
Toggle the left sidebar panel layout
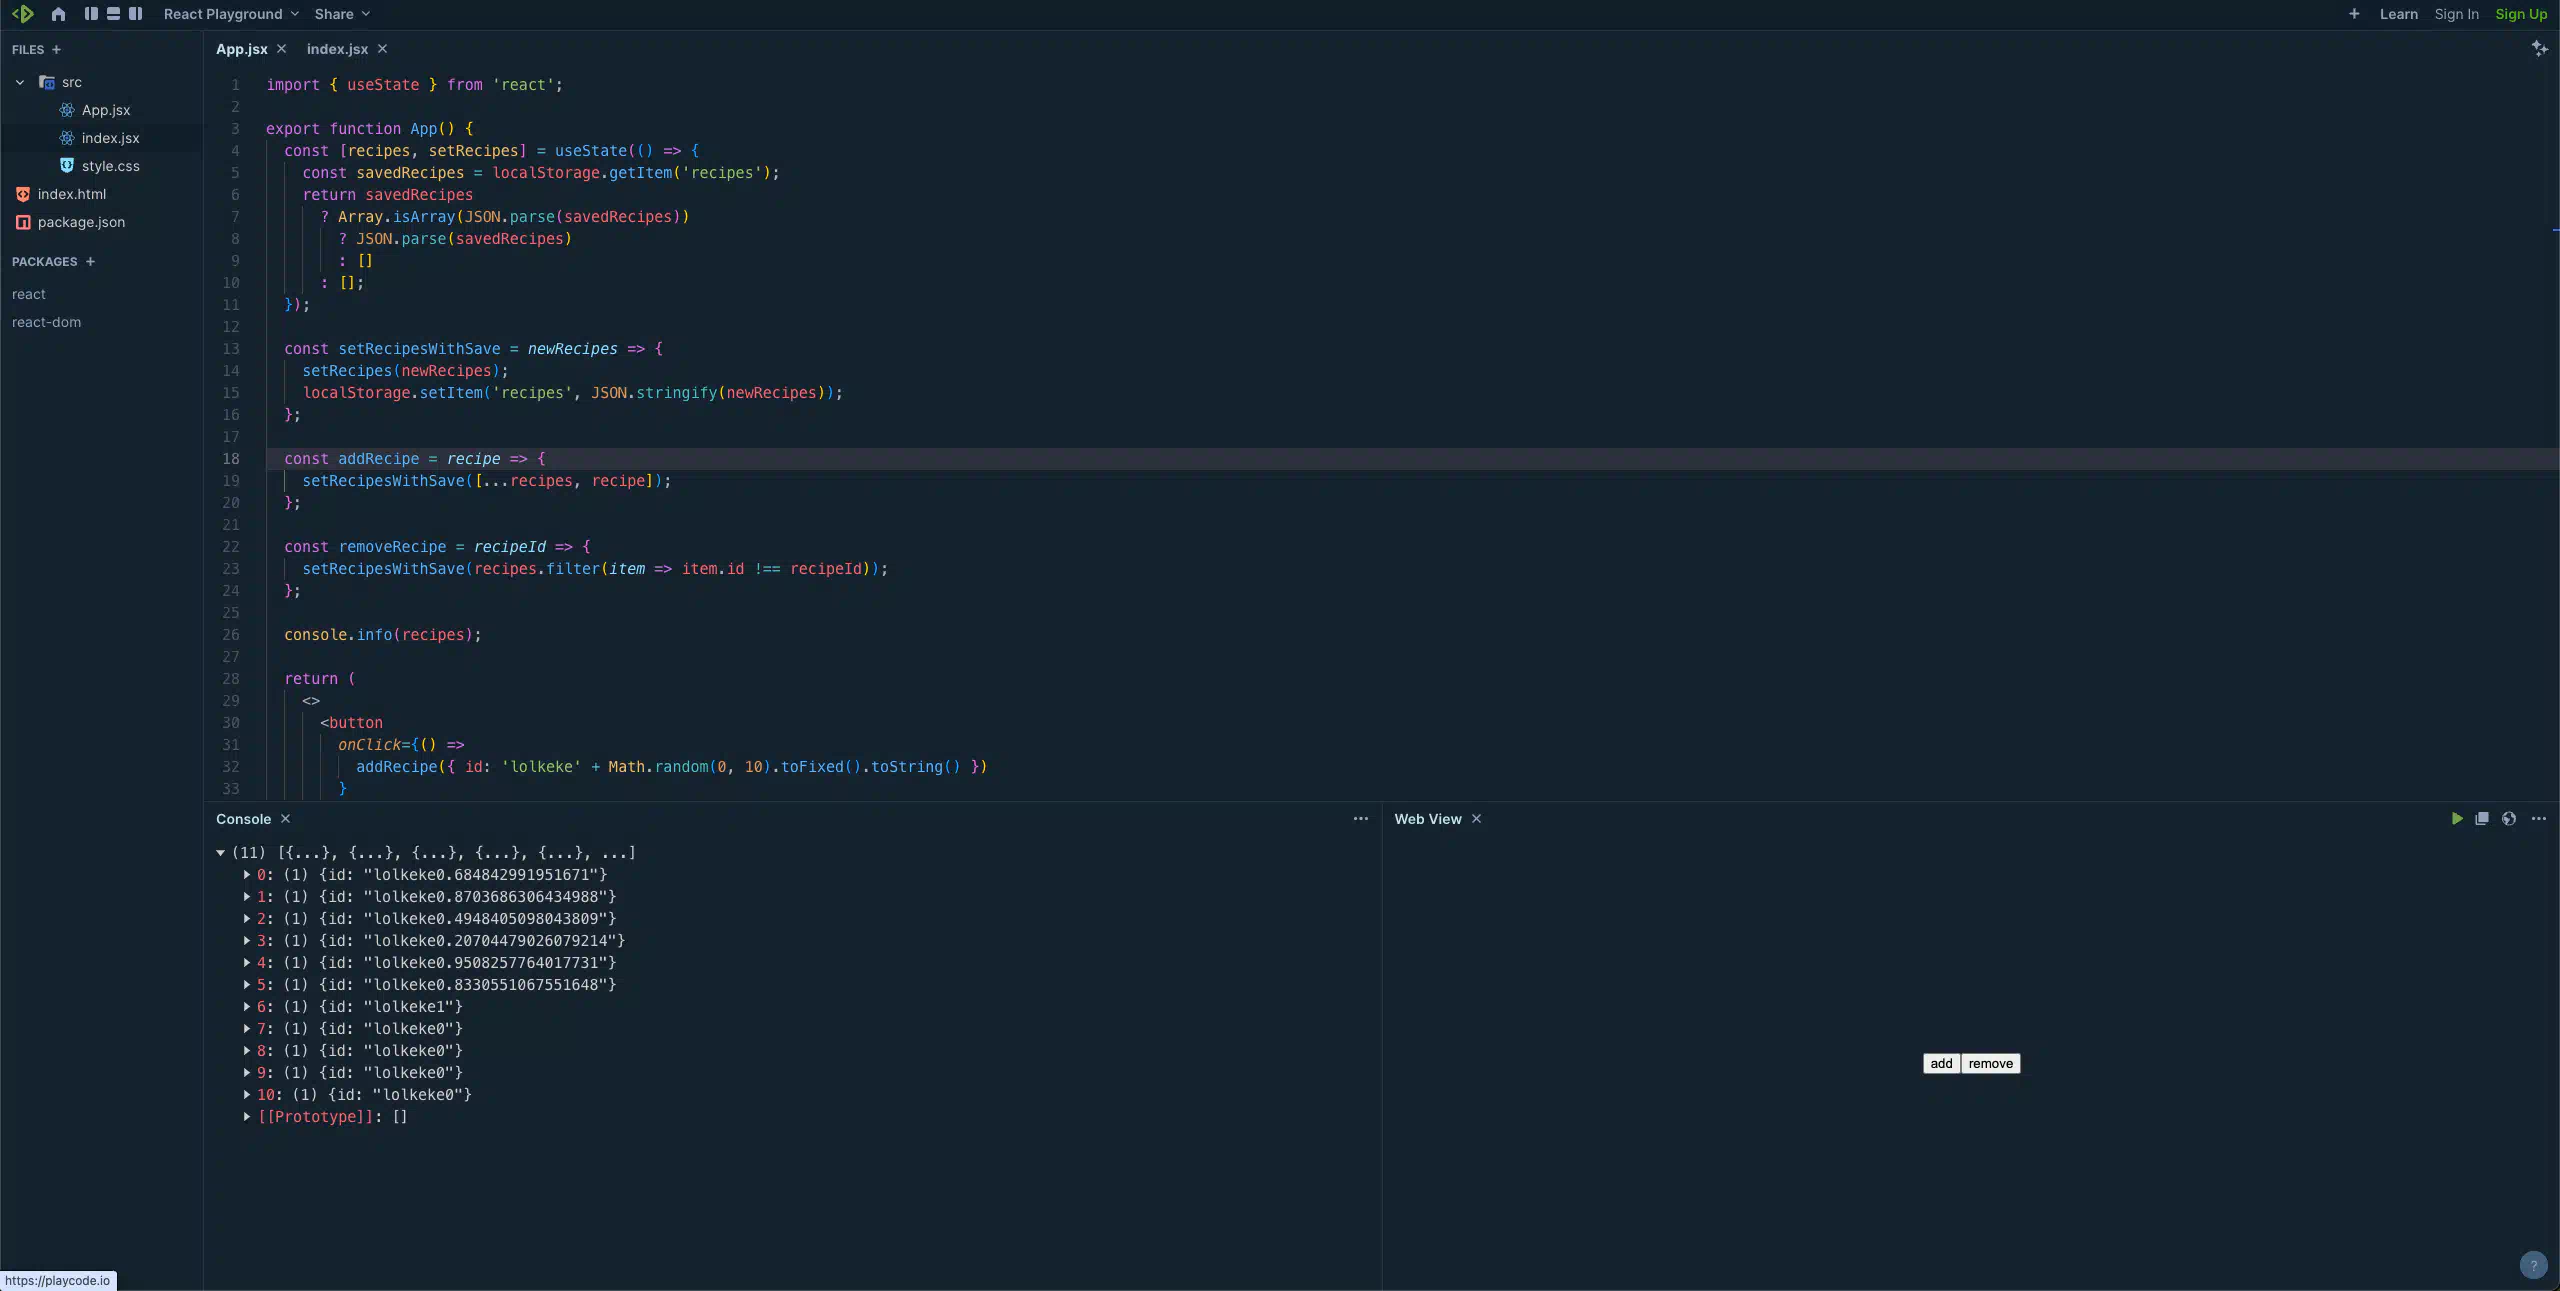click(91, 14)
